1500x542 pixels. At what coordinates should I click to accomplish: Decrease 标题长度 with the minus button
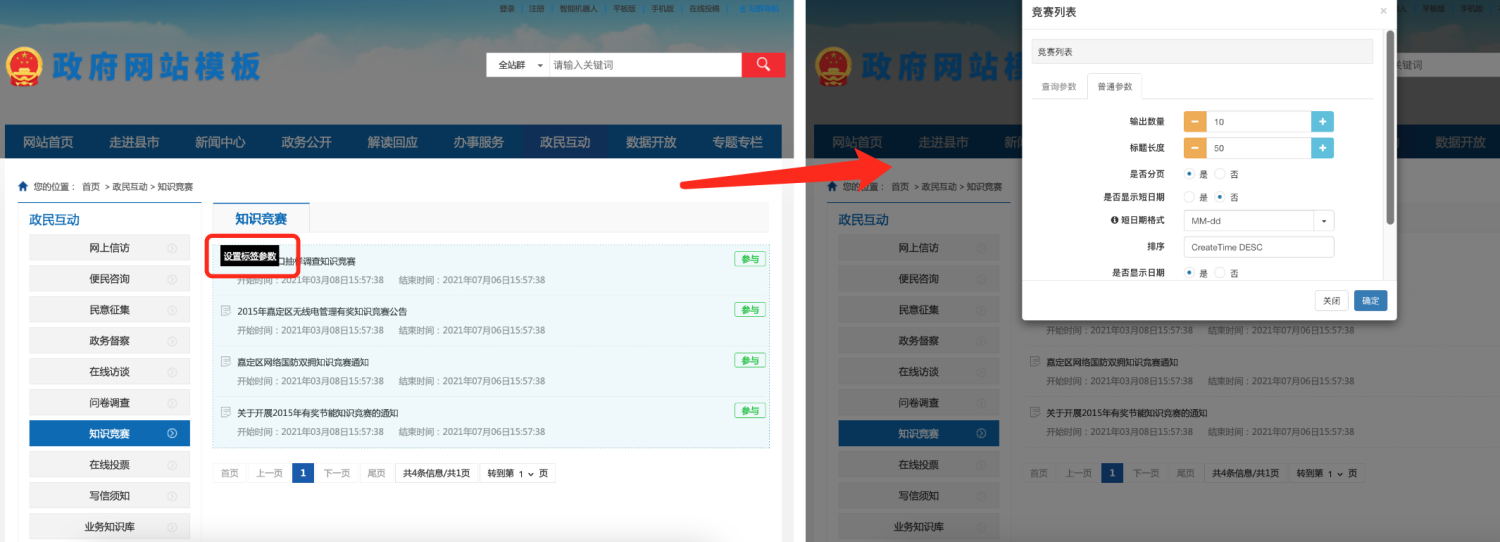1195,148
